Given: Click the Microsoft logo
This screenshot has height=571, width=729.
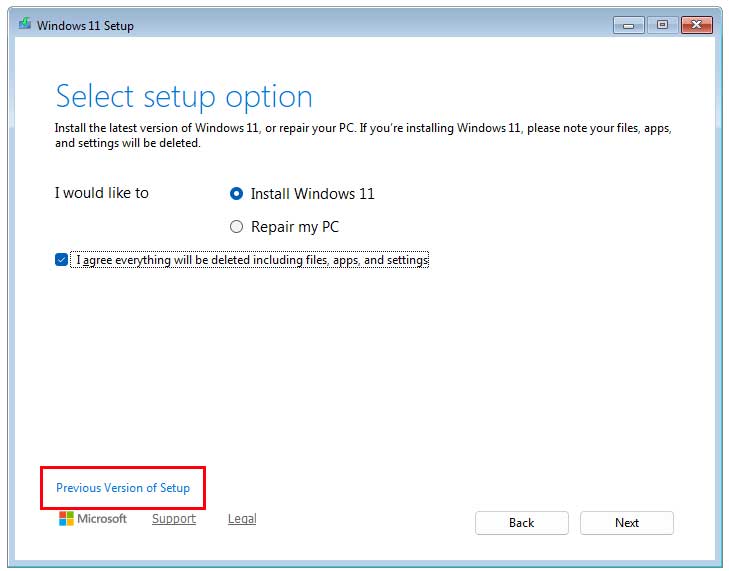Looking at the screenshot, I should coord(93,518).
